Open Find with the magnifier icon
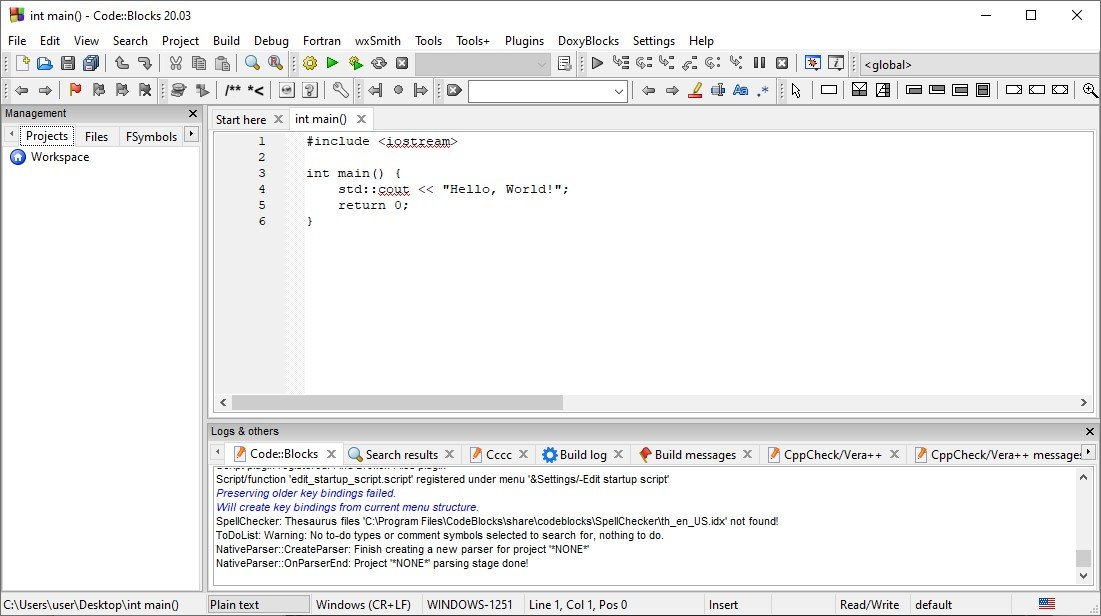Viewport: 1101px width, 616px height. tap(252, 63)
